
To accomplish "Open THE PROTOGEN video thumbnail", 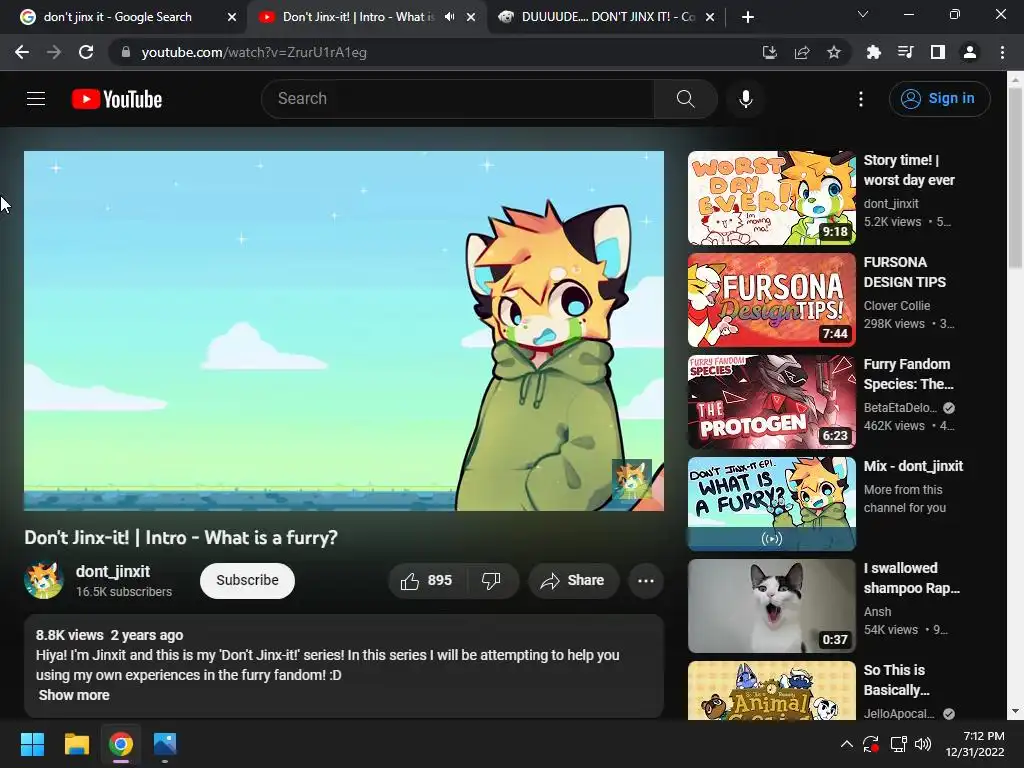I will (771, 402).
